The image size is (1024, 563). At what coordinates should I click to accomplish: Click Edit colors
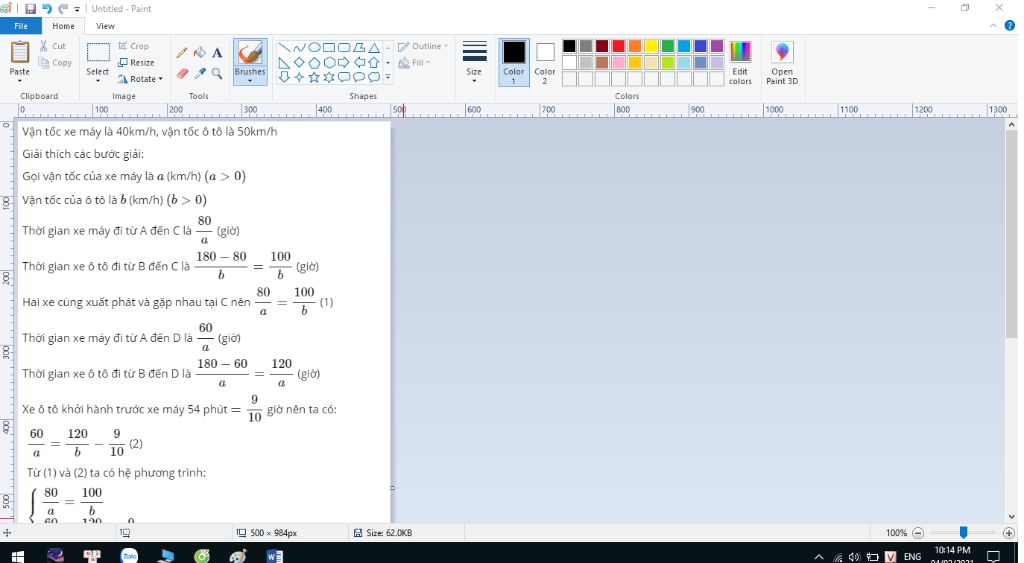click(x=740, y=63)
